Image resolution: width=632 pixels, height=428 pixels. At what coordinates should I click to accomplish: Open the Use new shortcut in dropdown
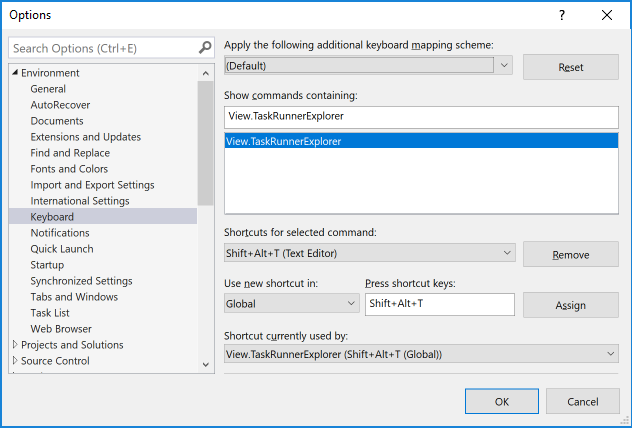coord(351,303)
